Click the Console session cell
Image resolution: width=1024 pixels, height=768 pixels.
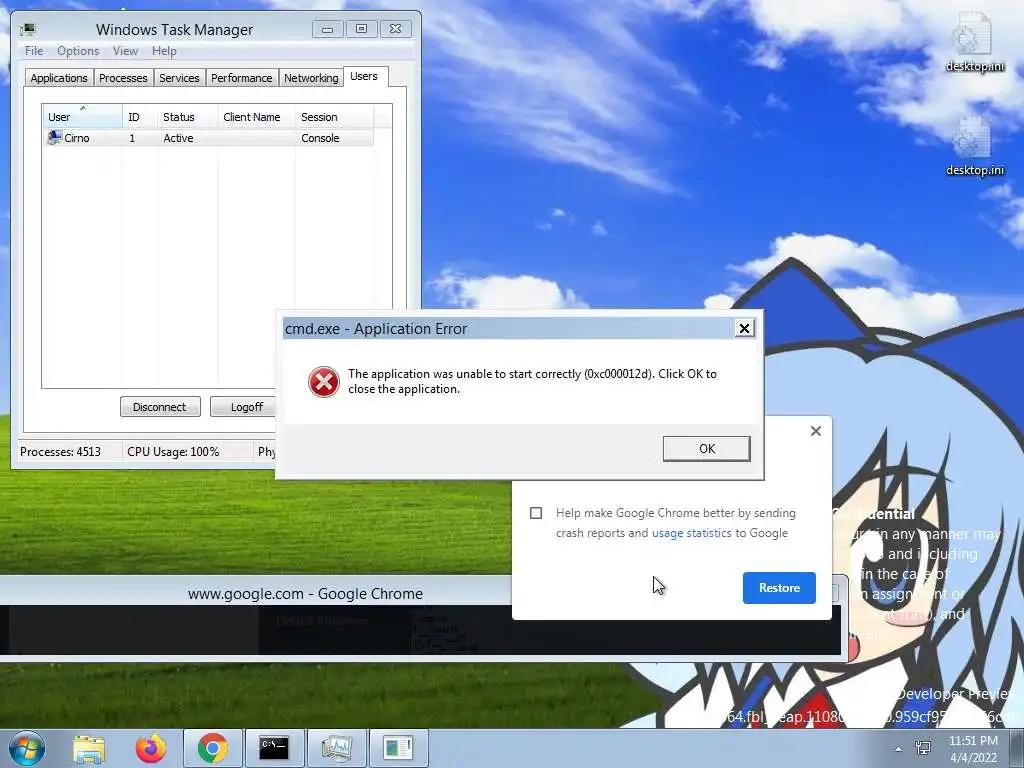[320, 138]
